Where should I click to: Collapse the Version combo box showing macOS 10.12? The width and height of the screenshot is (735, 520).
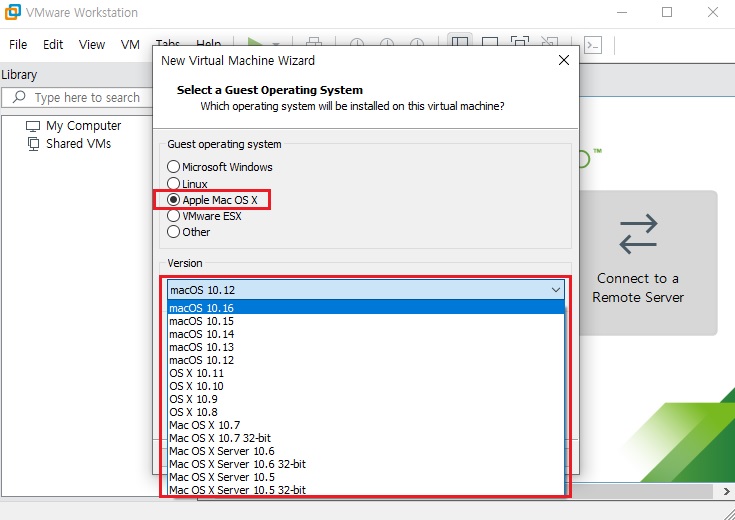[366, 290]
